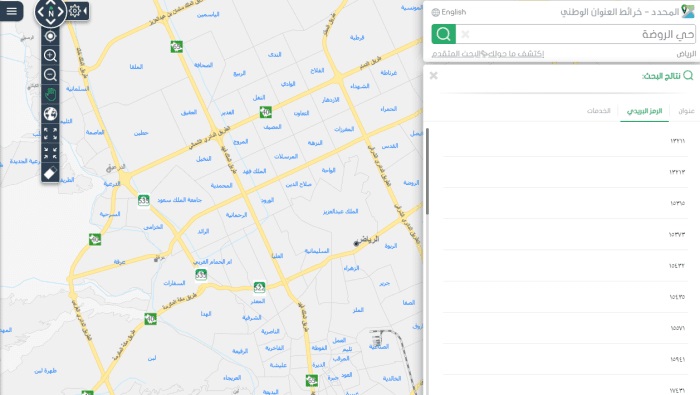Click the الملز district label on map
The width and height of the screenshot is (700, 395).
click(x=358, y=310)
